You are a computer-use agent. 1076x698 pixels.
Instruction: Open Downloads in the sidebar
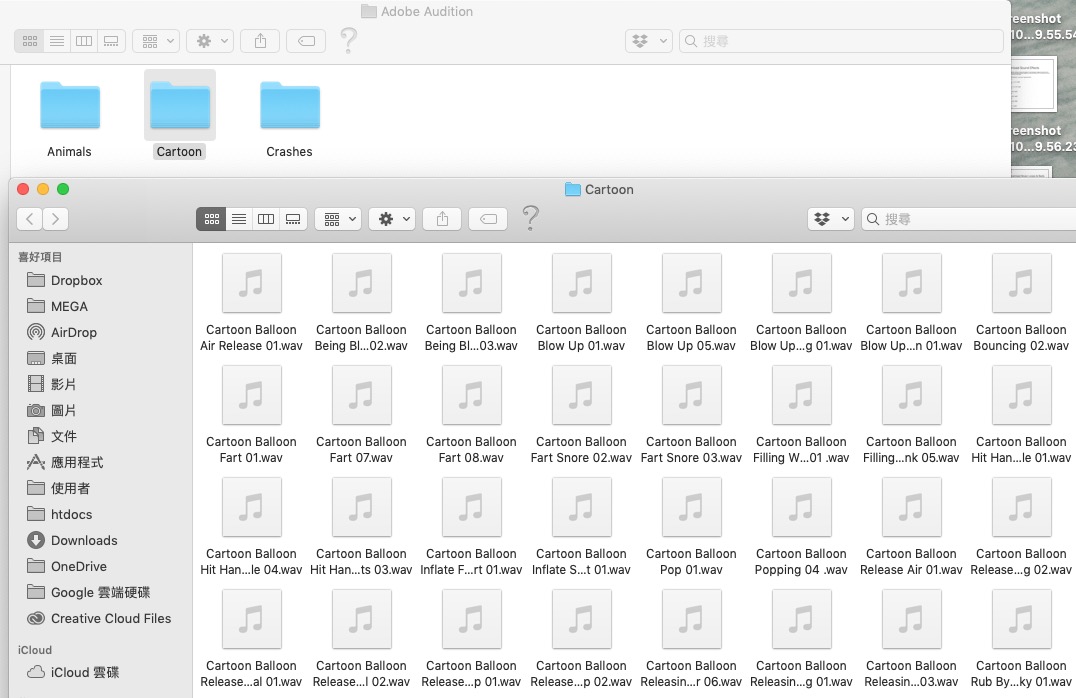[84, 540]
